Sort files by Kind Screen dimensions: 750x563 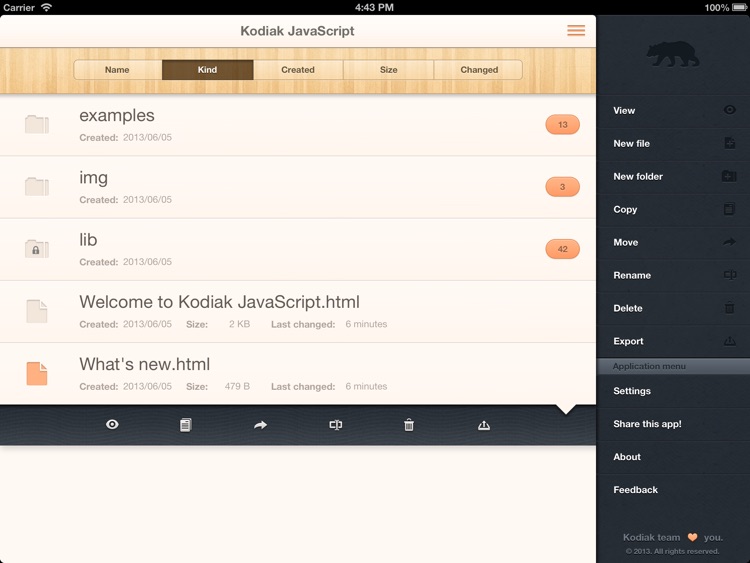(208, 70)
